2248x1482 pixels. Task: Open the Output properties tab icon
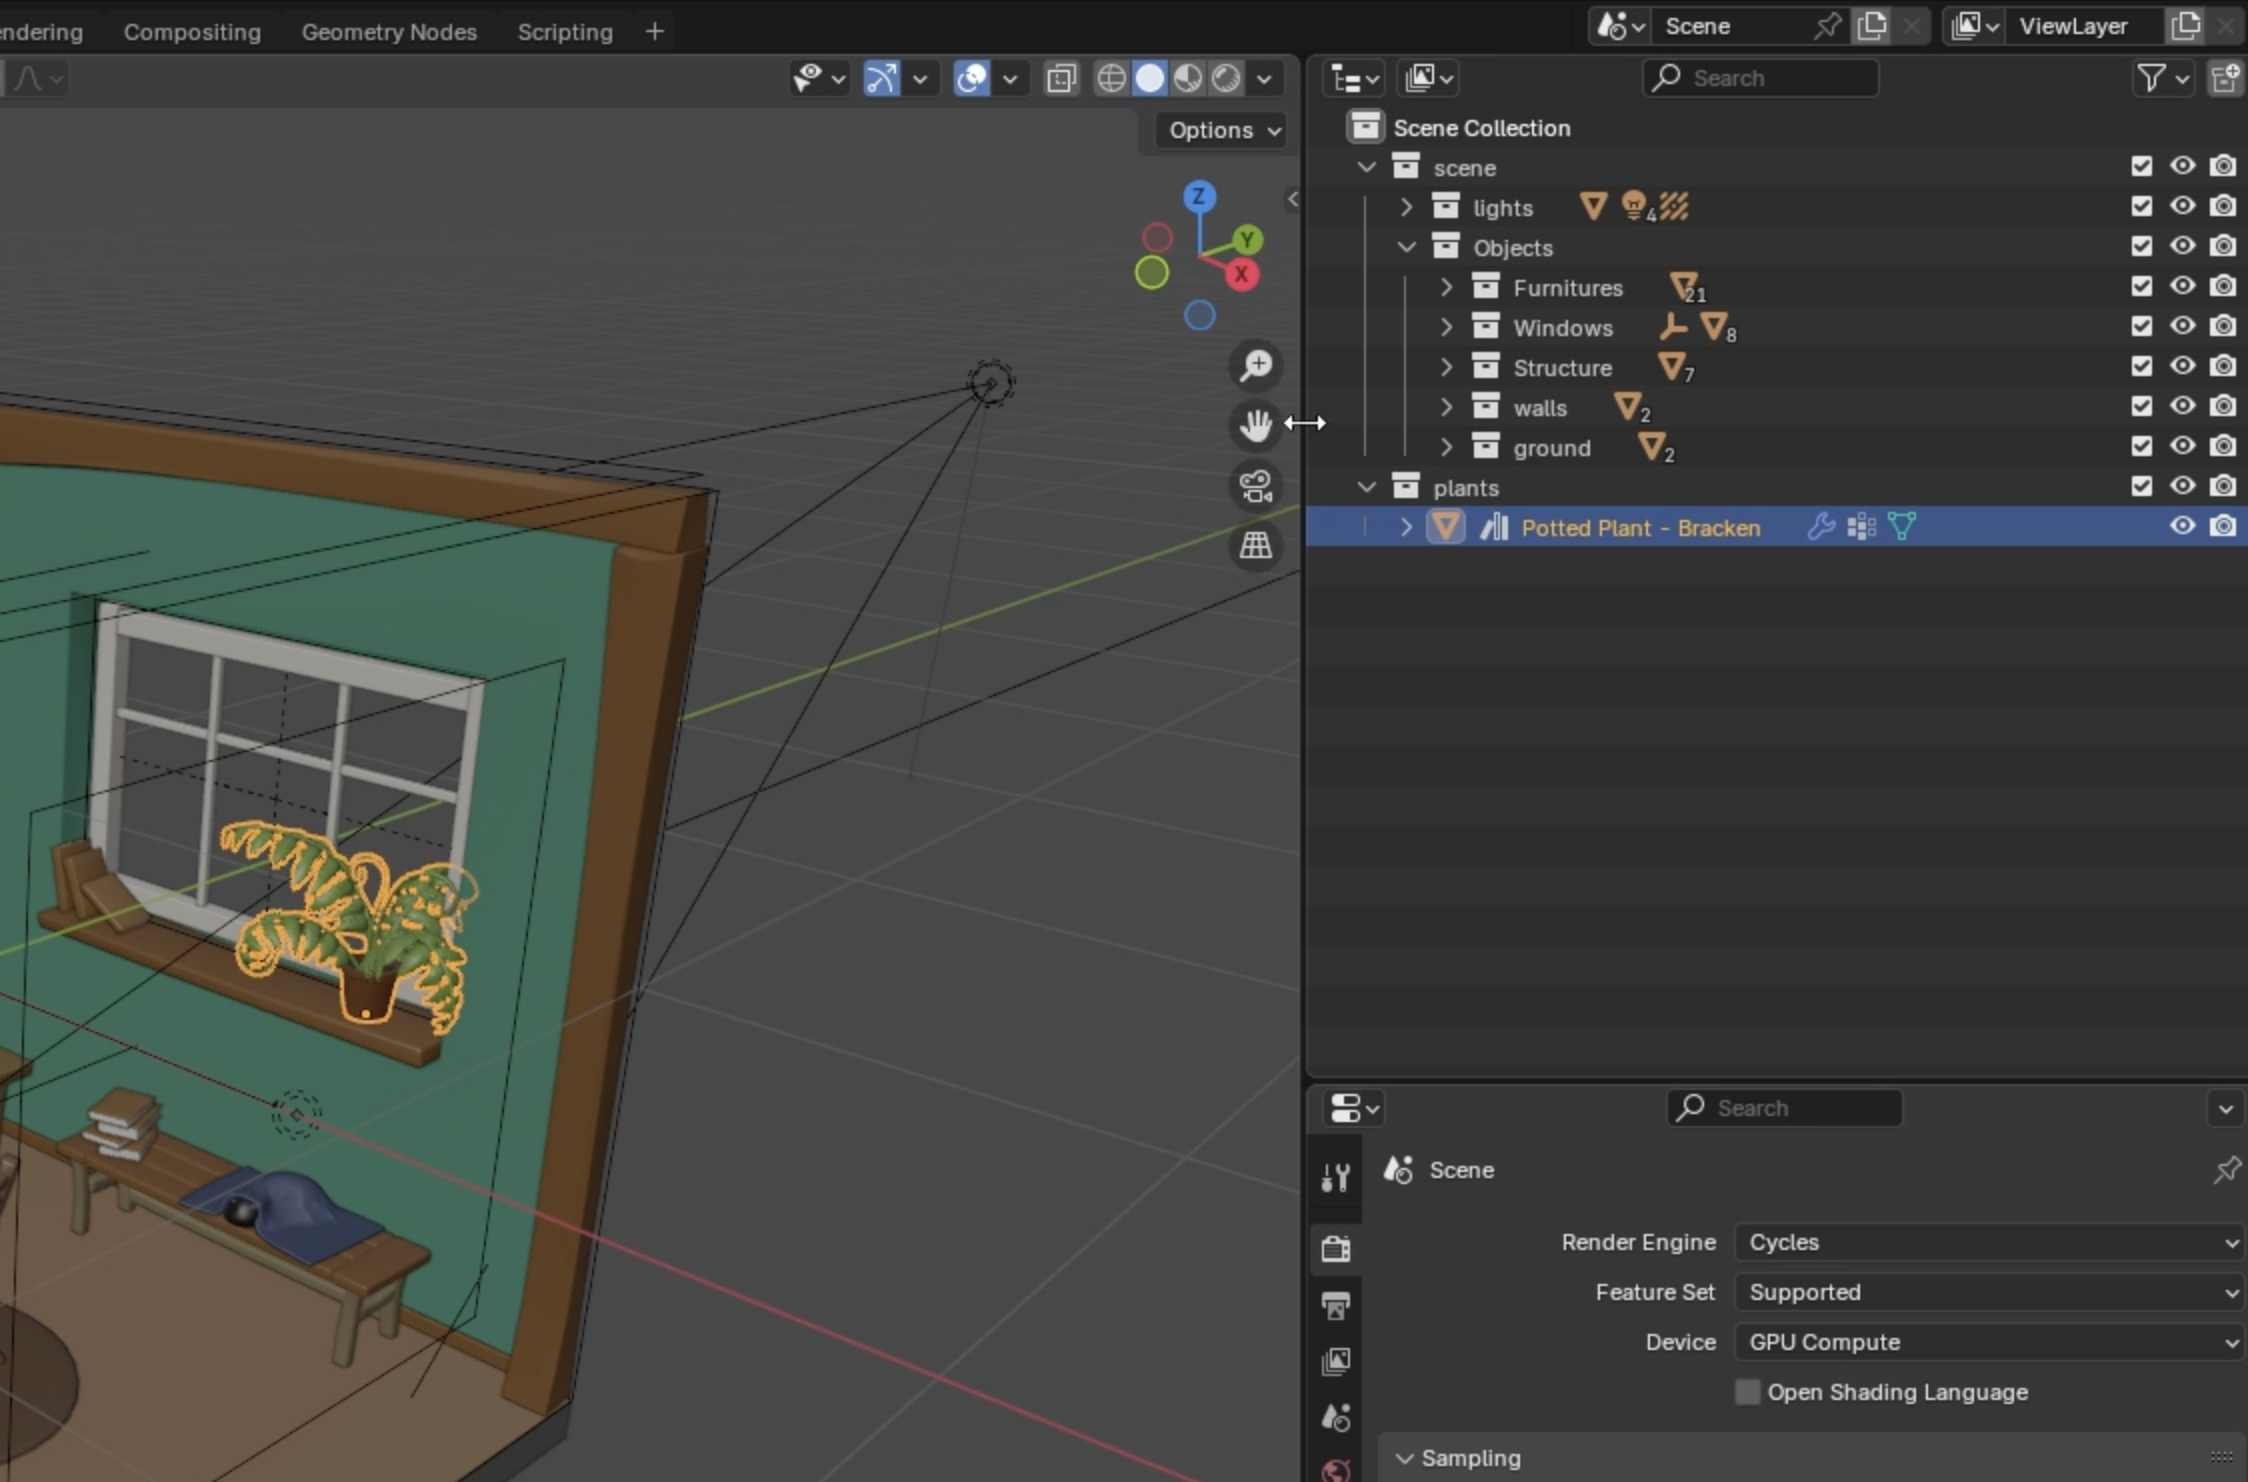coord(1336,1305)
